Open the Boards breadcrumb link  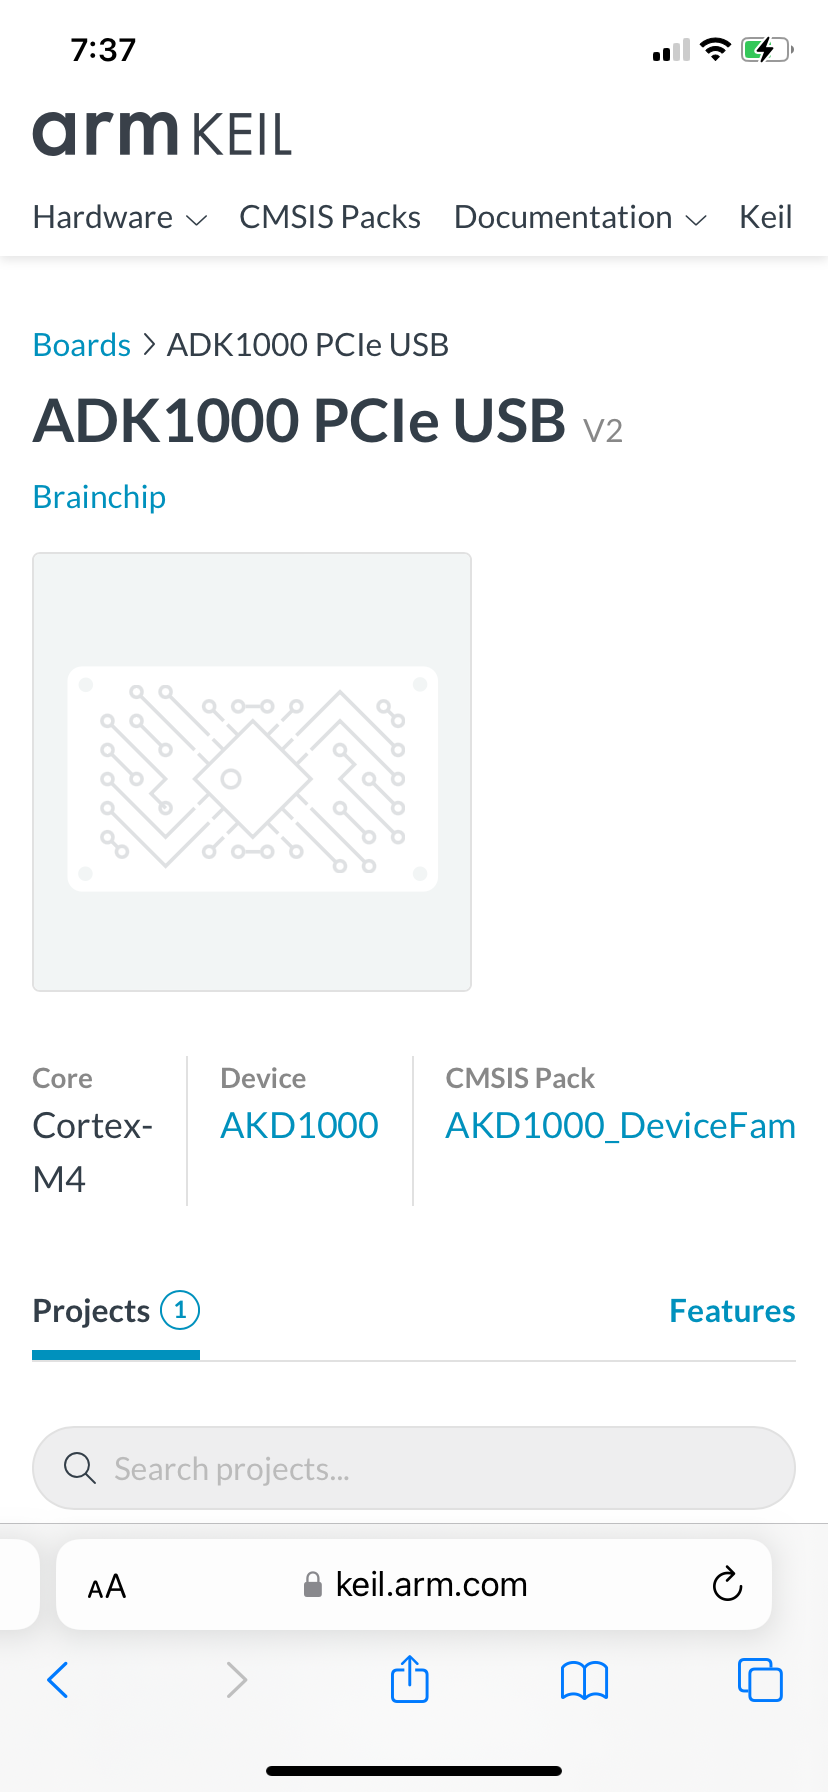pyautogui.click(x=82, y=345)
